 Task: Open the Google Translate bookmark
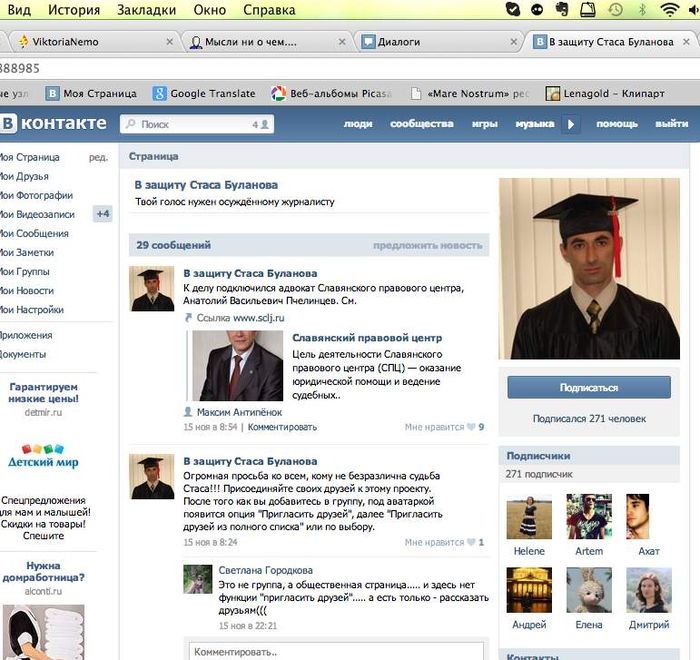pyautogui.click(x=200, y=93)
